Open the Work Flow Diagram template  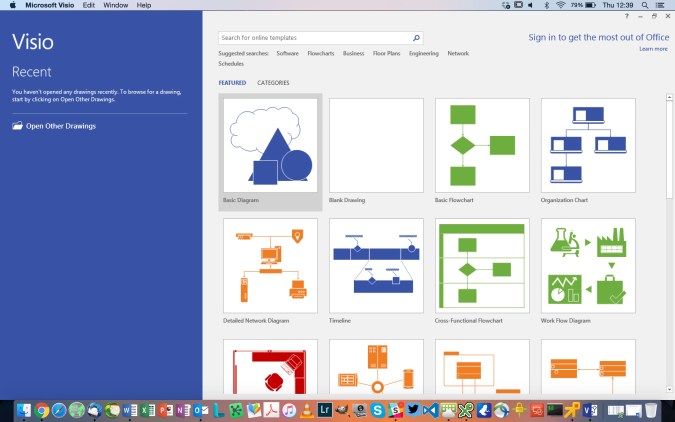[x=588, y=266]
